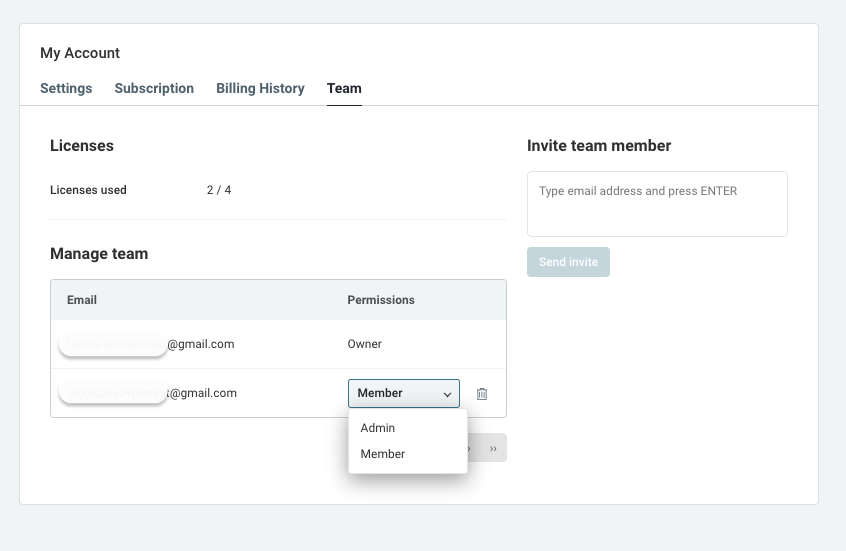View the Billing History tab
The height and width of the screenshot is (551, 846).
(x=260, y=88)
